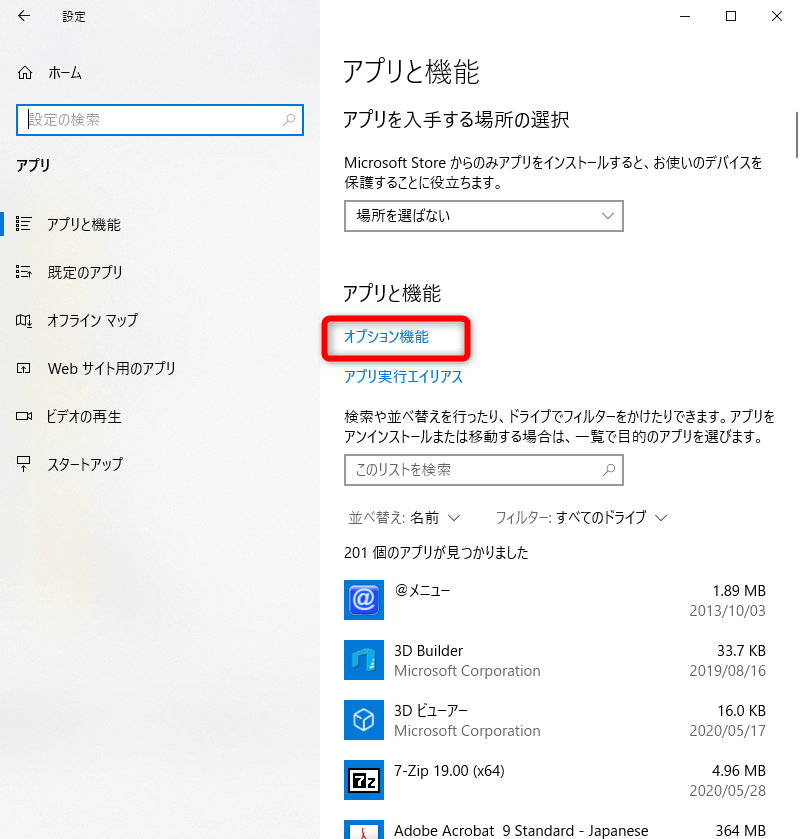Expand the 並べ替え: 名前 sort dropdown
The height and width of the screenshot is (839, 800).
click(x=403, y=518)
